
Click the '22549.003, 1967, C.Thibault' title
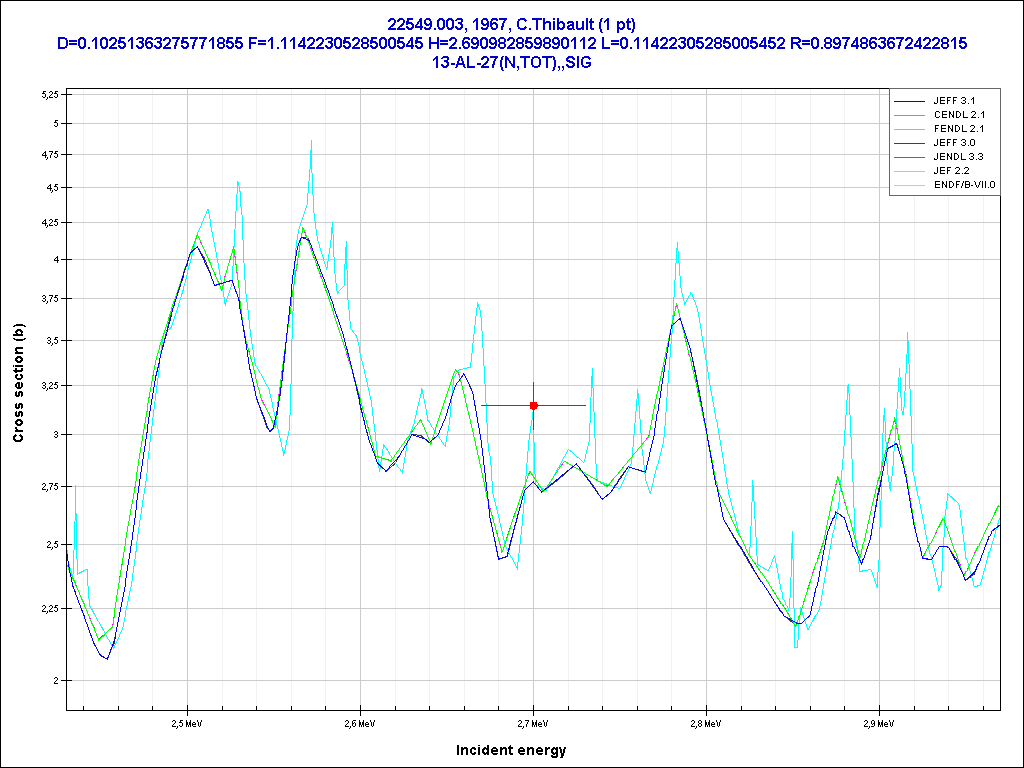[x=511, y=24]
